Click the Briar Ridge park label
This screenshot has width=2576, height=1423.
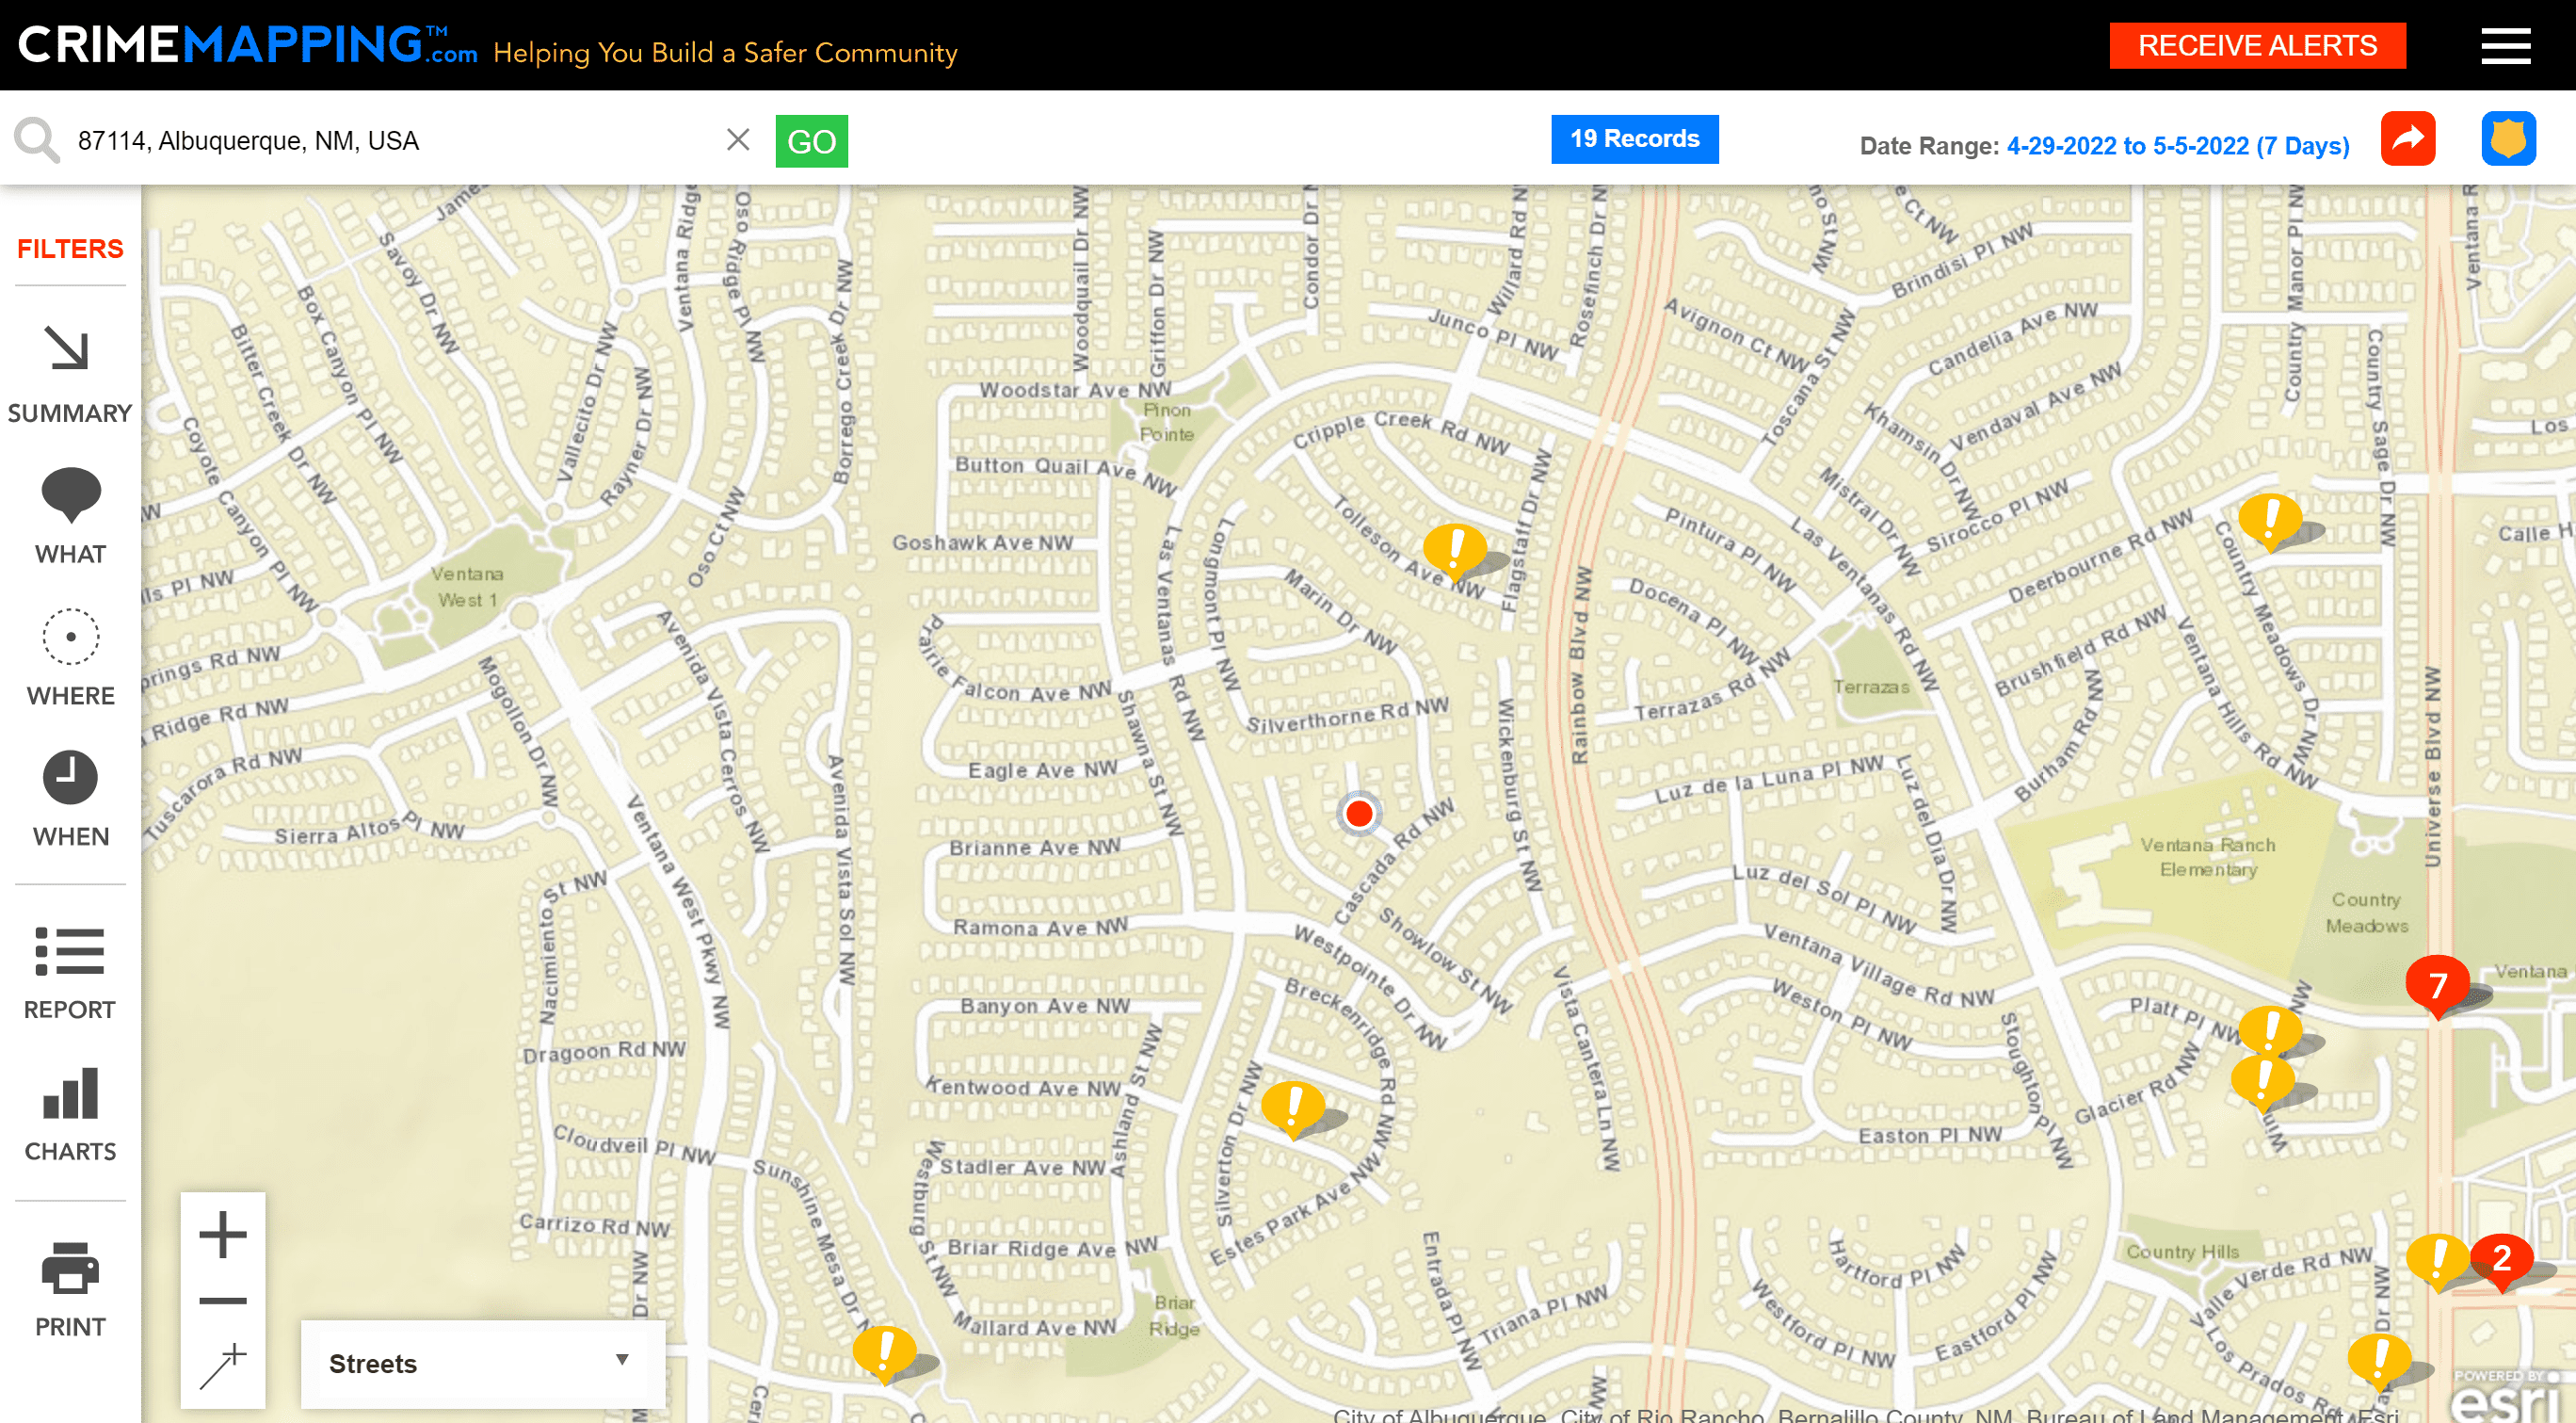coord(1174,1316)
